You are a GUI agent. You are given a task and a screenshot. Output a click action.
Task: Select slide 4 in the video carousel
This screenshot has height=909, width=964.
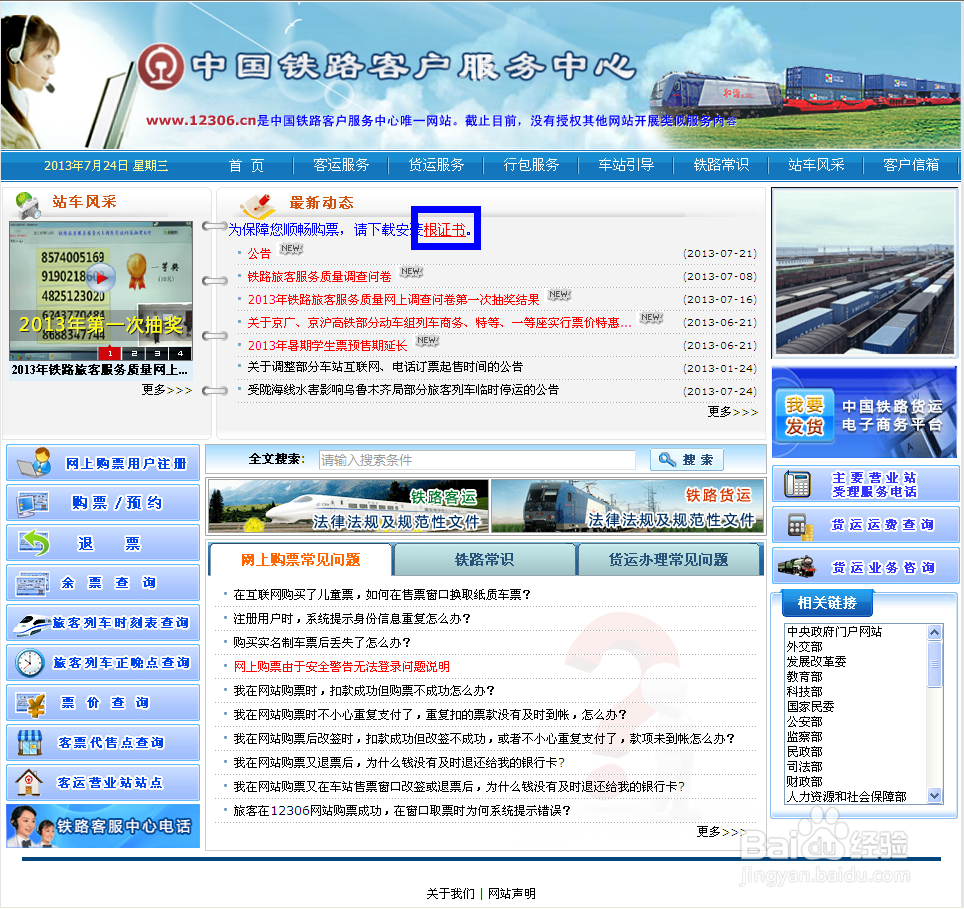180,353
